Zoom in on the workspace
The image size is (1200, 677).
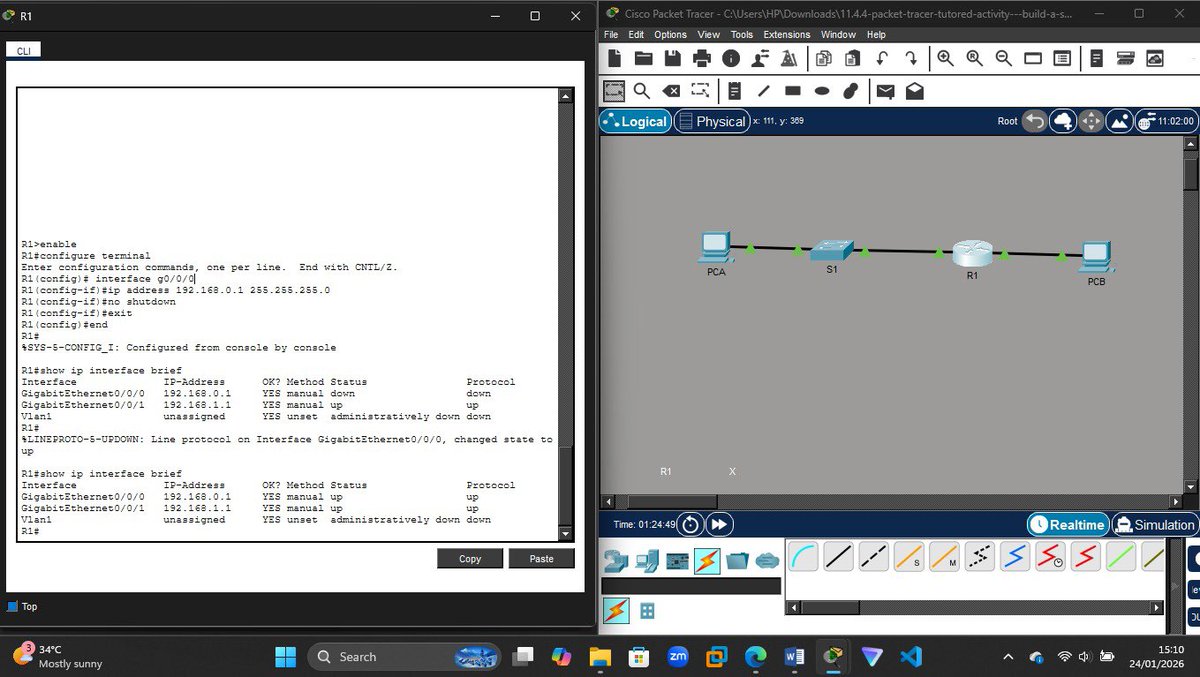(x=945, y=59)
